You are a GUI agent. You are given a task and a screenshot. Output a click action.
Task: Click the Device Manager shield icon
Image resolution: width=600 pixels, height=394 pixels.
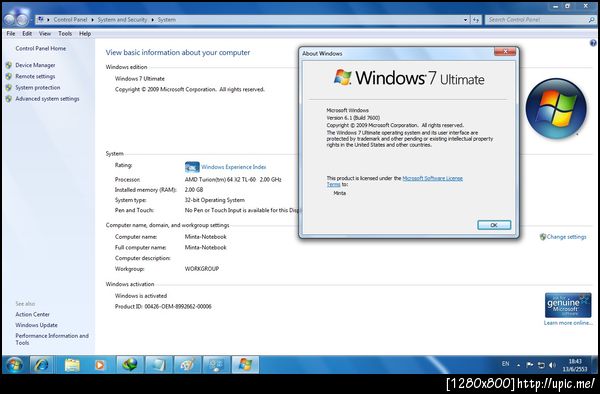pyautogui.click(x=9, y=65)
